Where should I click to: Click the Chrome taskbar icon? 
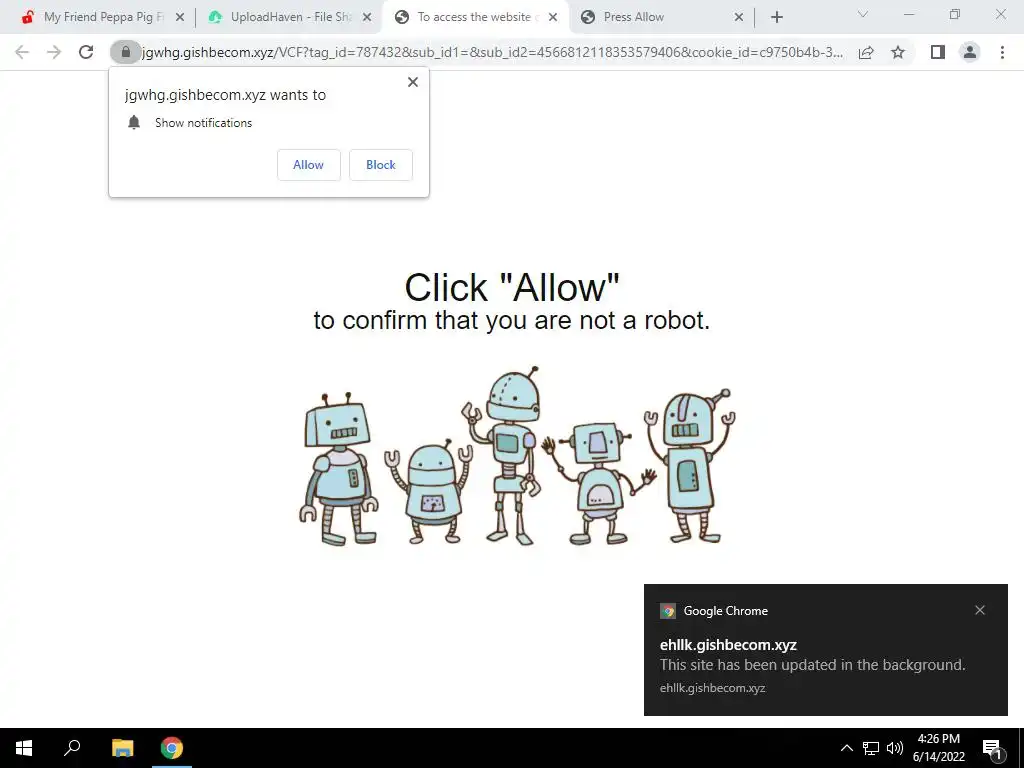[172, 748]
